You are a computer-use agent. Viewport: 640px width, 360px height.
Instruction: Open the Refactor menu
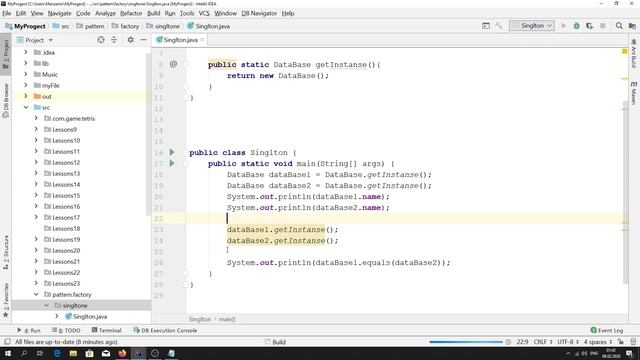131,13
